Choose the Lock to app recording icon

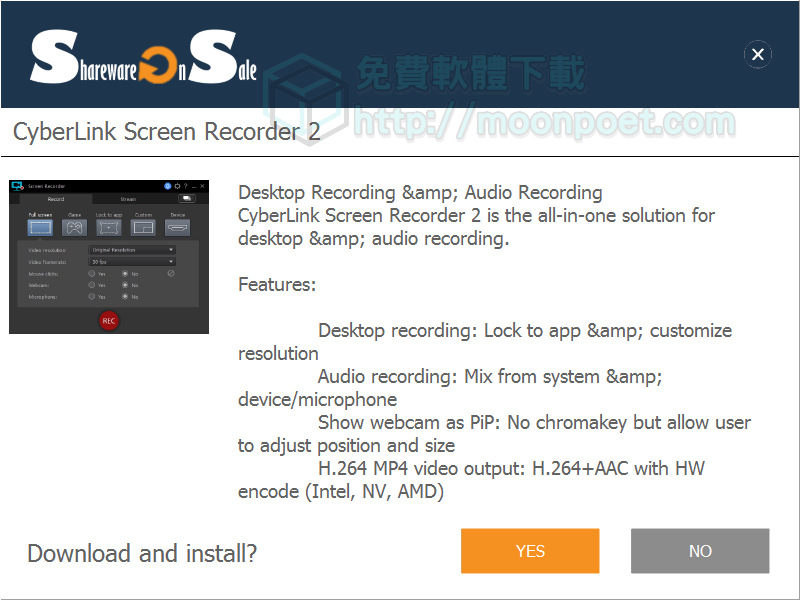tap(110, 228)
